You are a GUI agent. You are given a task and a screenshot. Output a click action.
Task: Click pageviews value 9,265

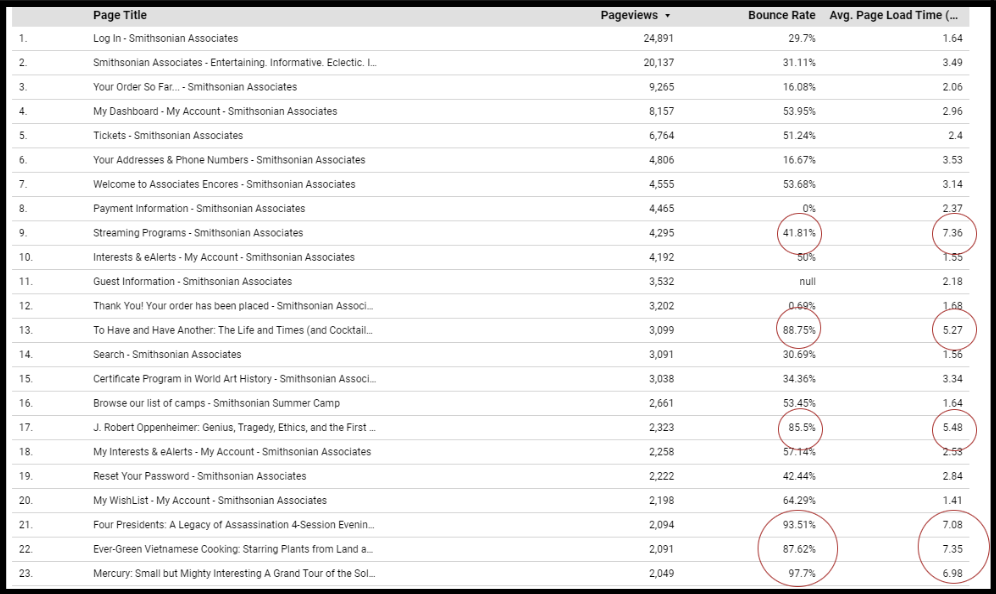click(x=661, y=87)
